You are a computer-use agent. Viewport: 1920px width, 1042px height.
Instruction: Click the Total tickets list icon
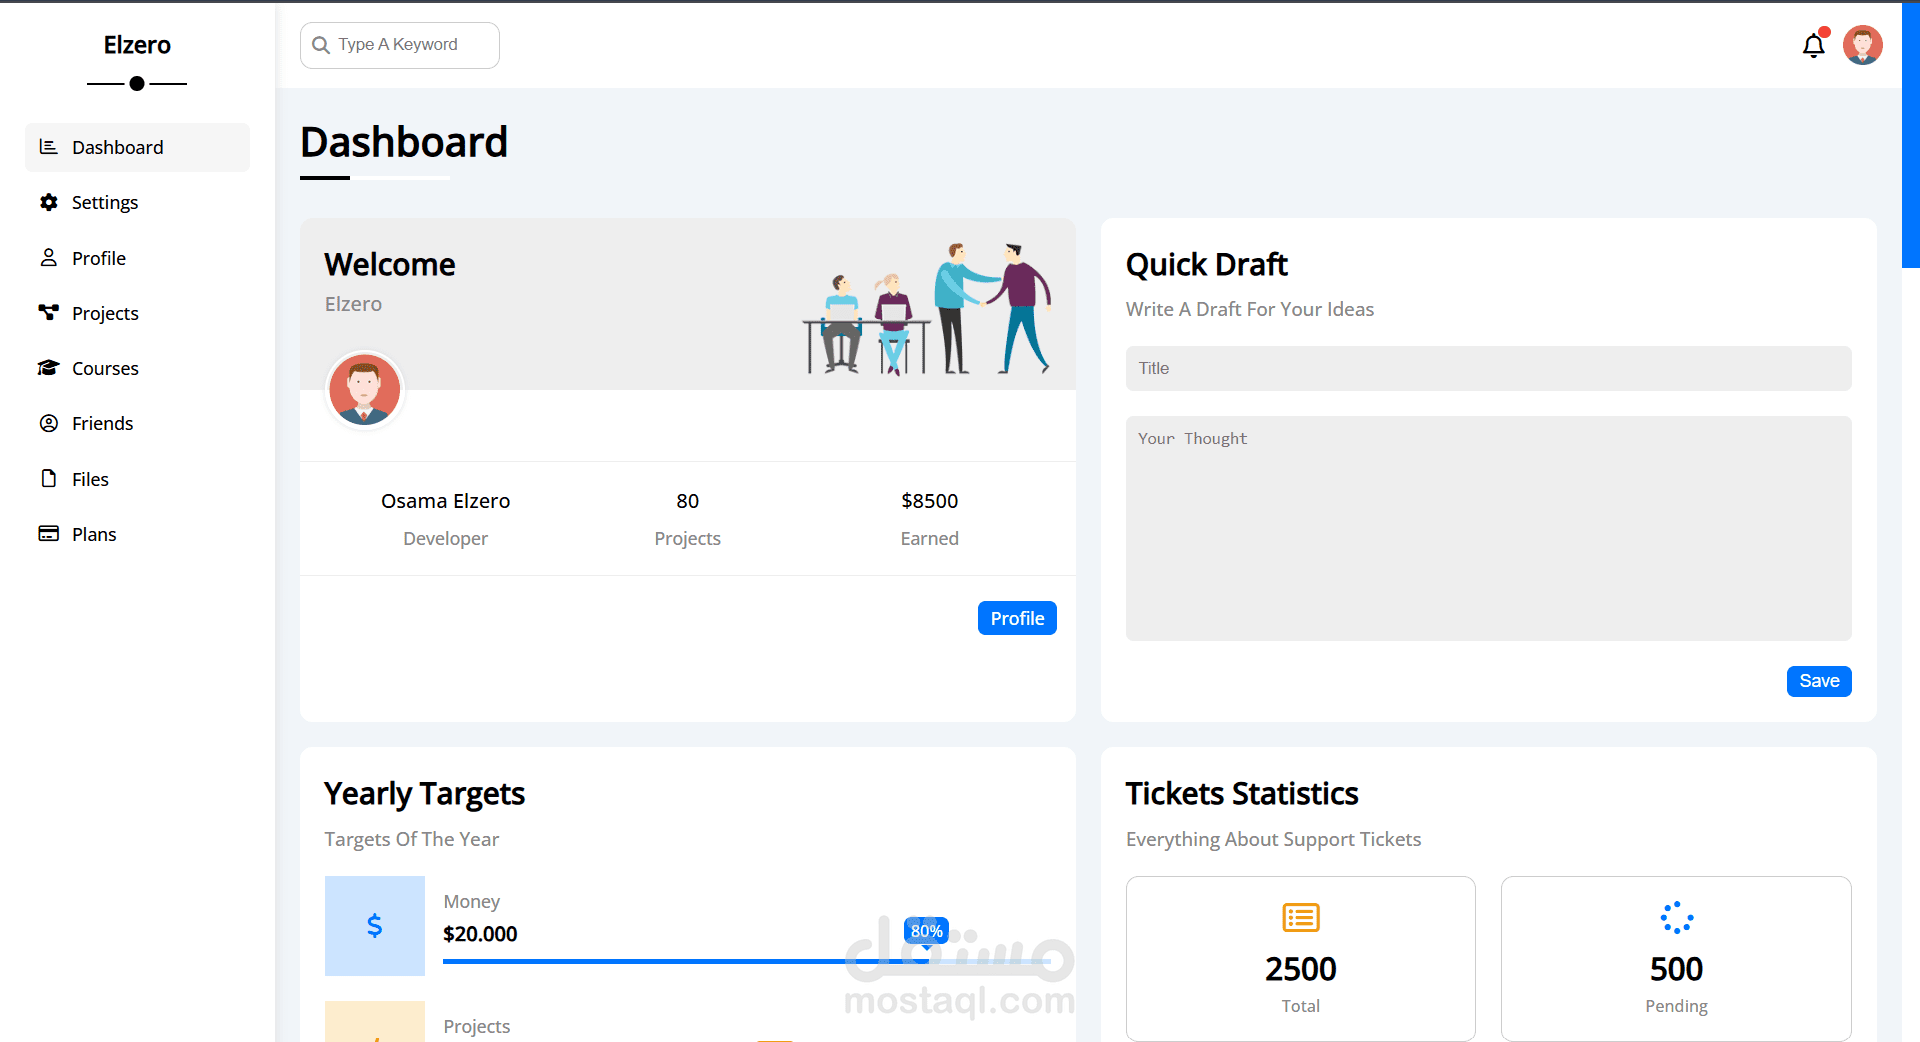coord(1300,917)
